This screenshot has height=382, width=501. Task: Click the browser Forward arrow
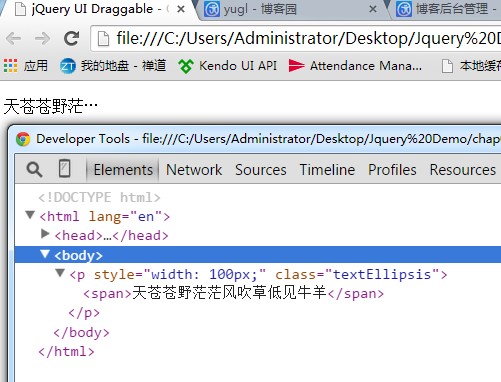[x=42, y=39]
